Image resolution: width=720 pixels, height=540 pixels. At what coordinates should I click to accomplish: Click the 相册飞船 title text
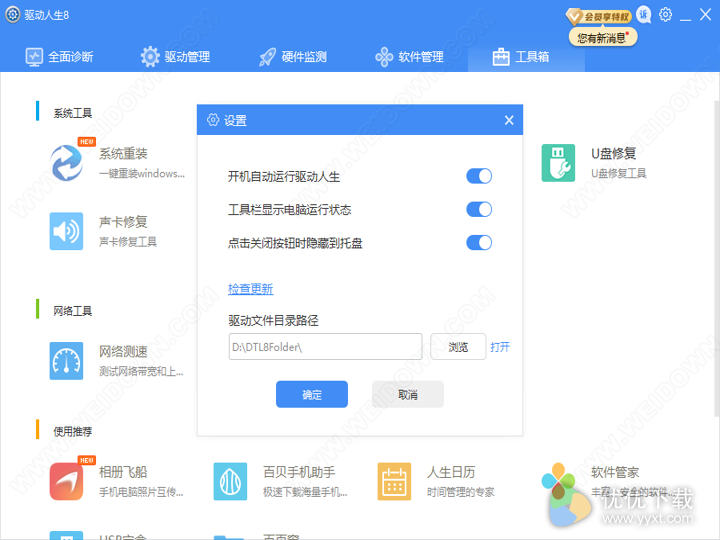[x=123, y=472]
